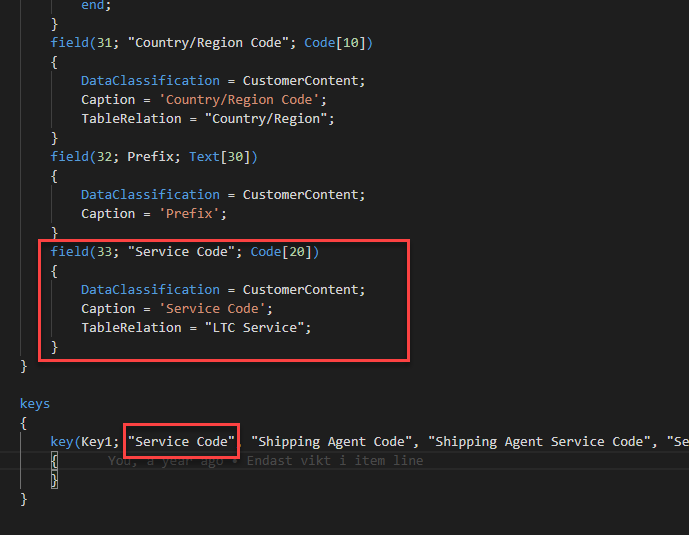The width and height of the screenshot is (689, 535).
Task: Click the key(Key1 declaration
Action: tap(84, 441)
